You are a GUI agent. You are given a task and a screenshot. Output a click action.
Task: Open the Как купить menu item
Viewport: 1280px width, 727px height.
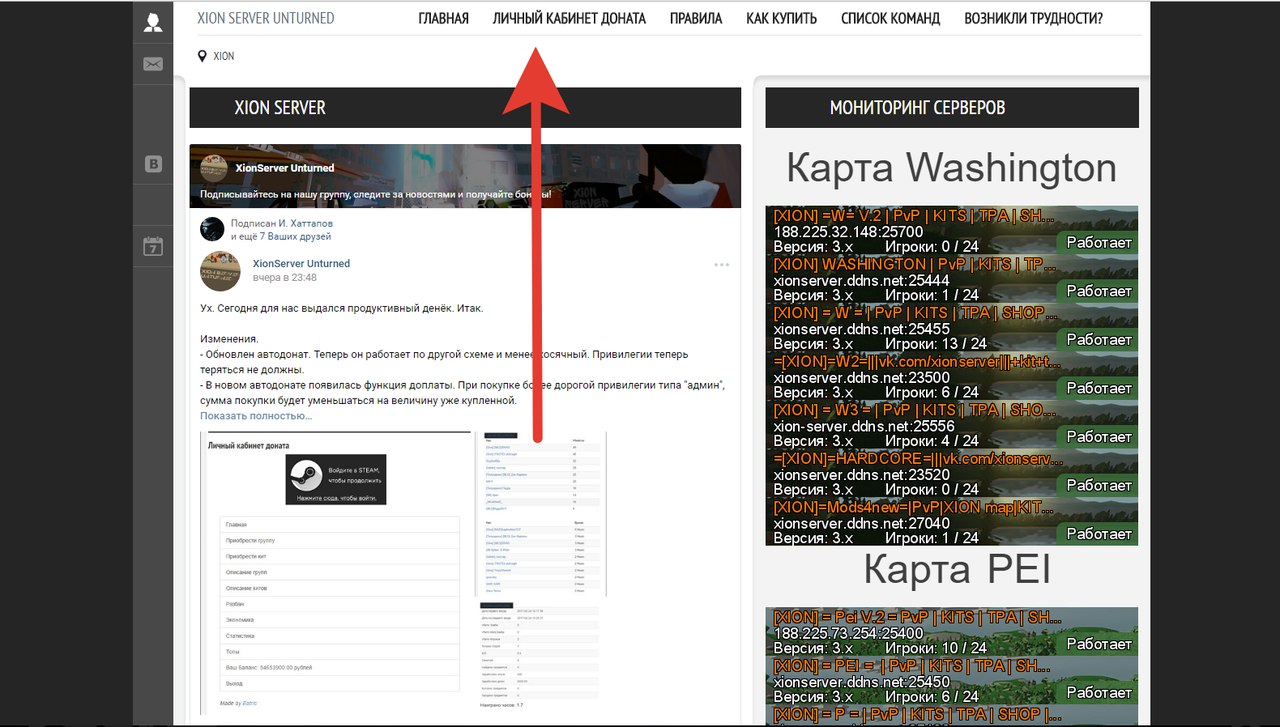781,18
